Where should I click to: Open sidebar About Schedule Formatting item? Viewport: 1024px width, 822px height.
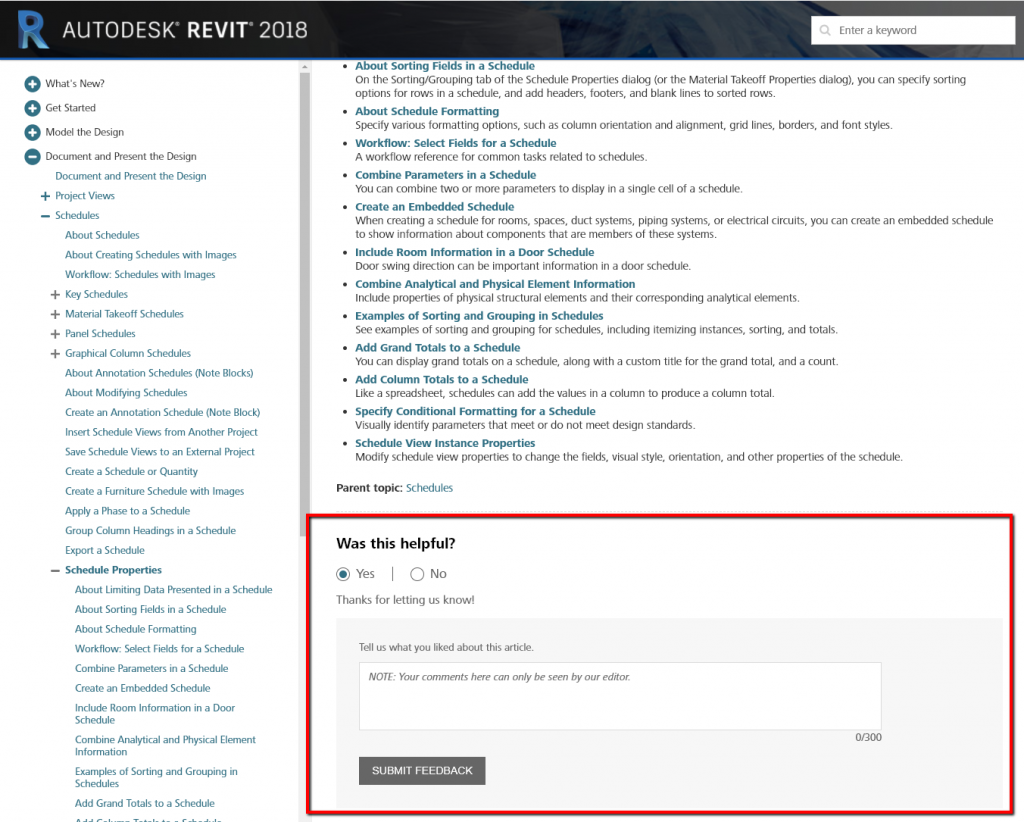pyautogui.click(x=136, y=629)
